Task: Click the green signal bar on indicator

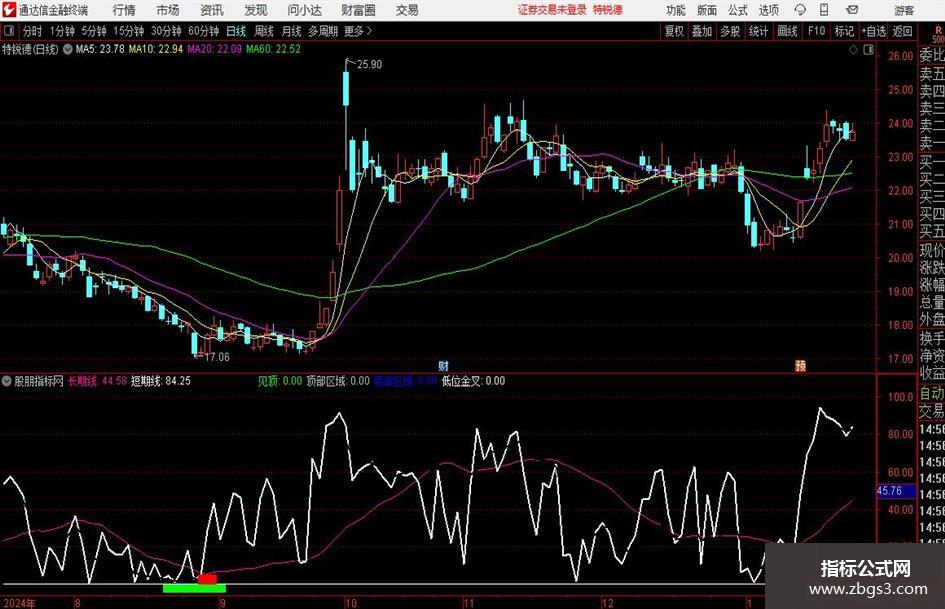Action: coord(194,588)
